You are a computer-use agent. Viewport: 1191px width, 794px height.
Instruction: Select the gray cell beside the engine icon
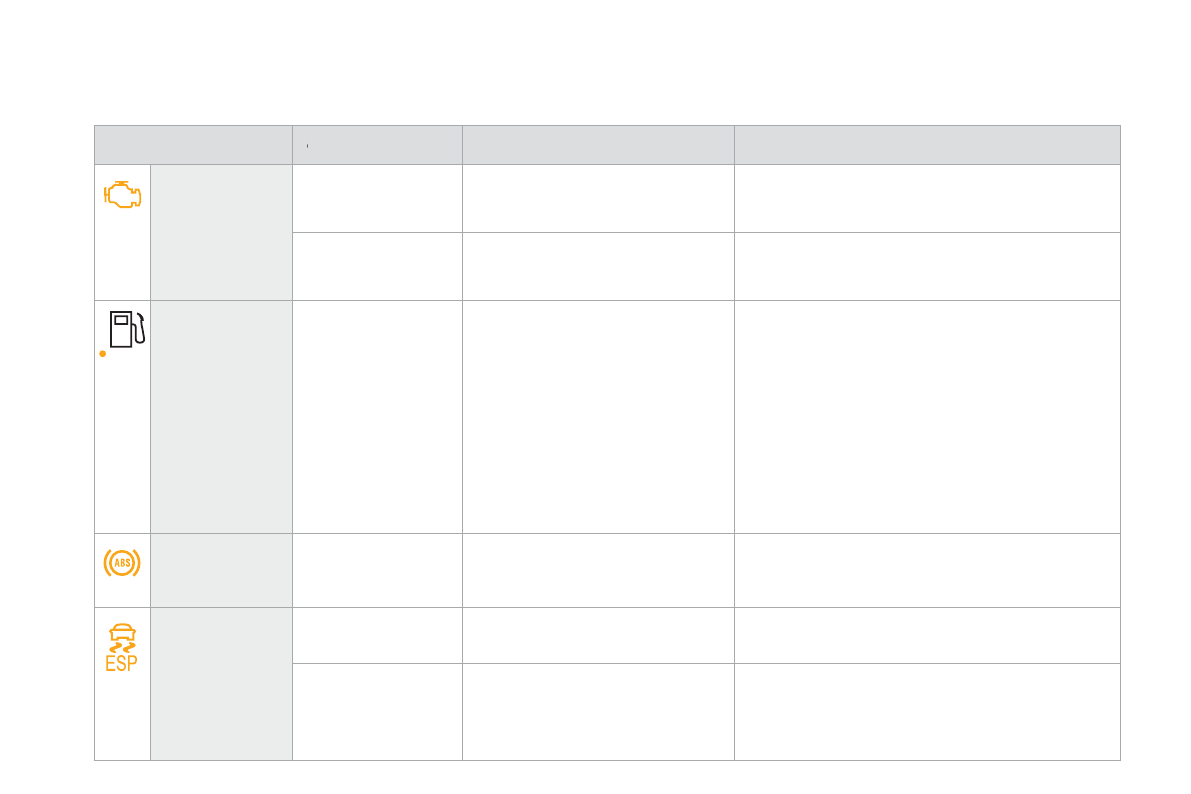pyautogui.click(x=221, y=232)
